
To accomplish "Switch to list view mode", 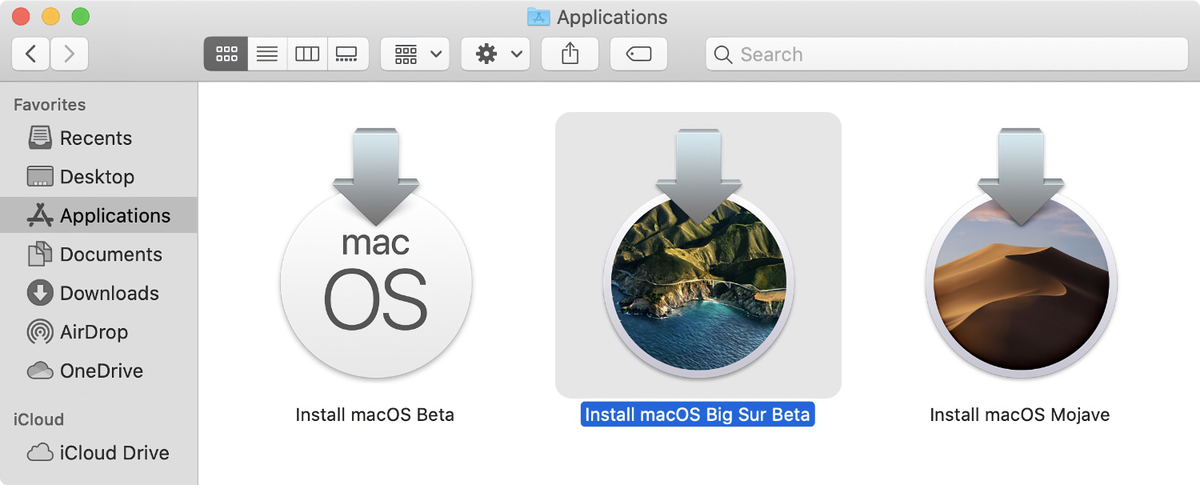I will (267, 54).
